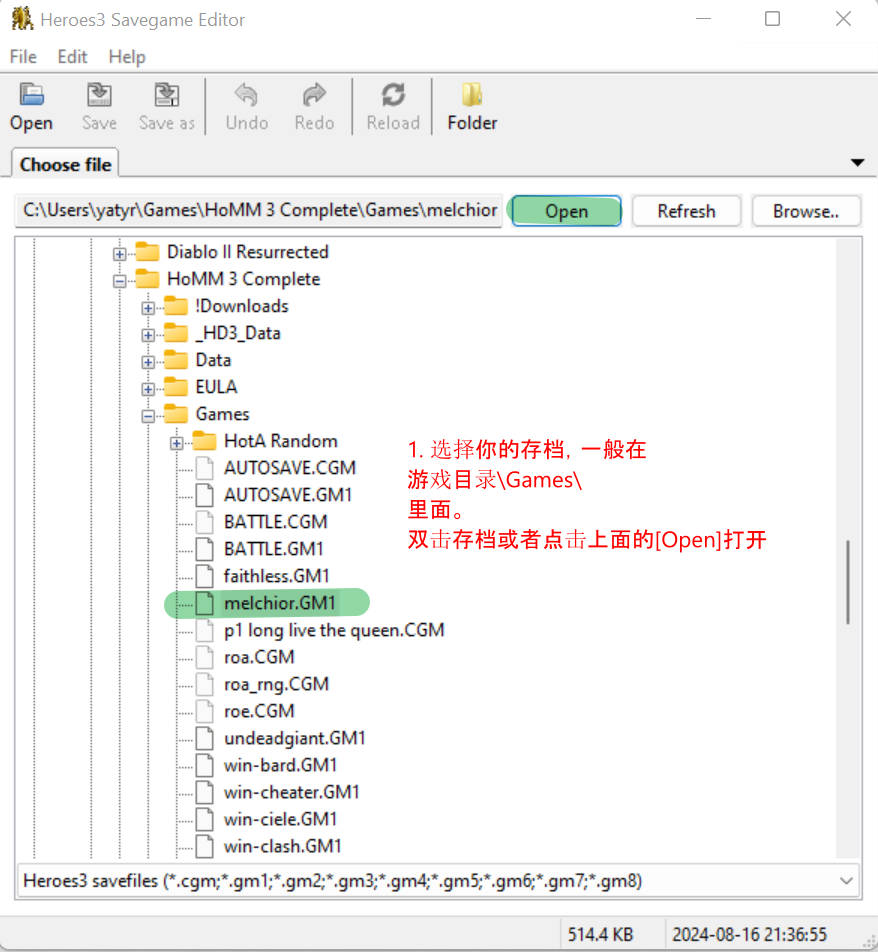
Task: Click the Undo arrow icon
Action: [247, 95]
